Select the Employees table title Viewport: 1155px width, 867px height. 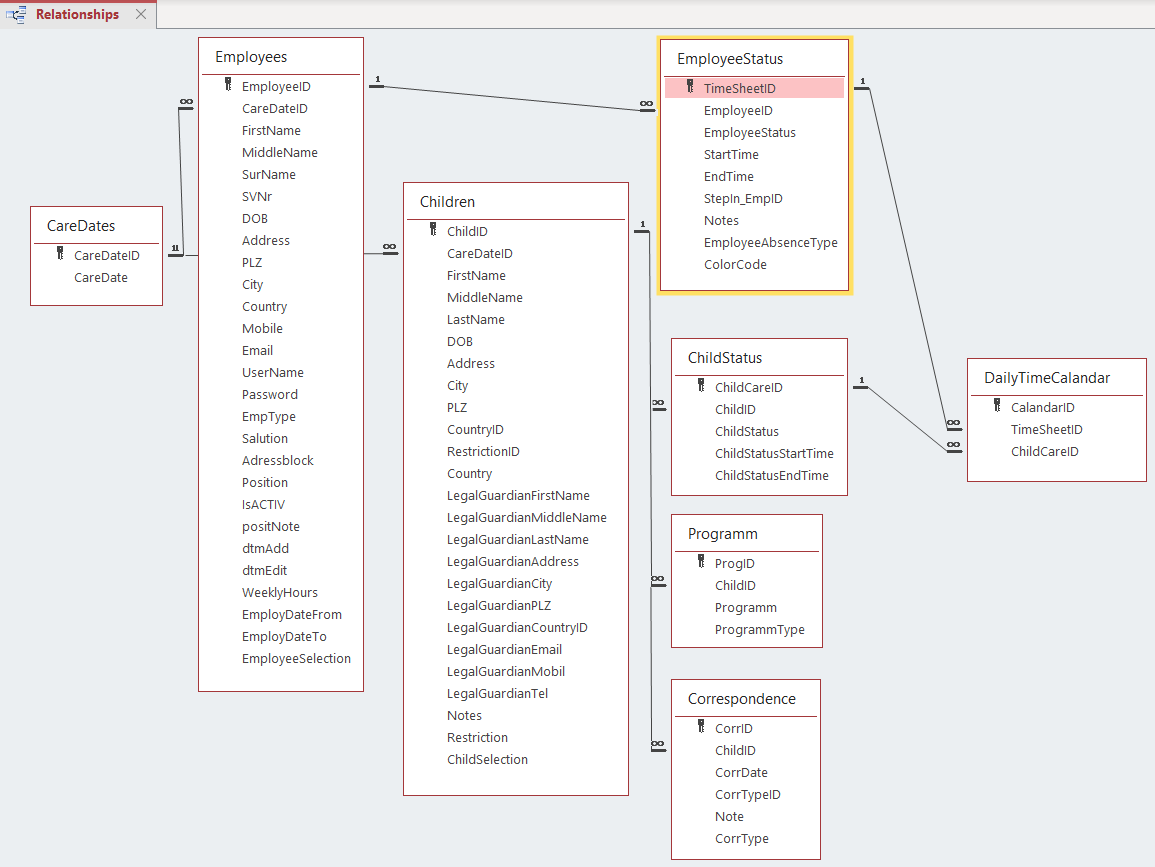pyautogui.click(x=251, y=57)
